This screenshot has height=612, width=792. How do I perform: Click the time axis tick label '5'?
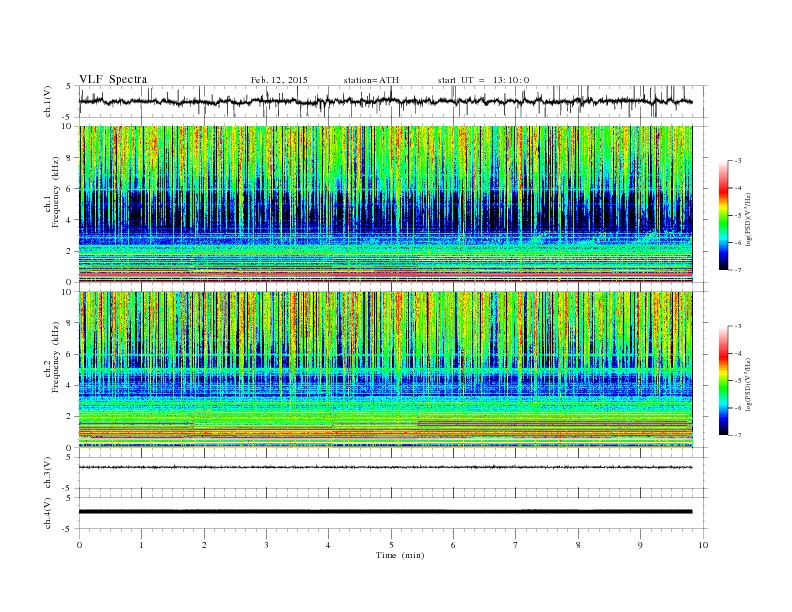(391, 545)
